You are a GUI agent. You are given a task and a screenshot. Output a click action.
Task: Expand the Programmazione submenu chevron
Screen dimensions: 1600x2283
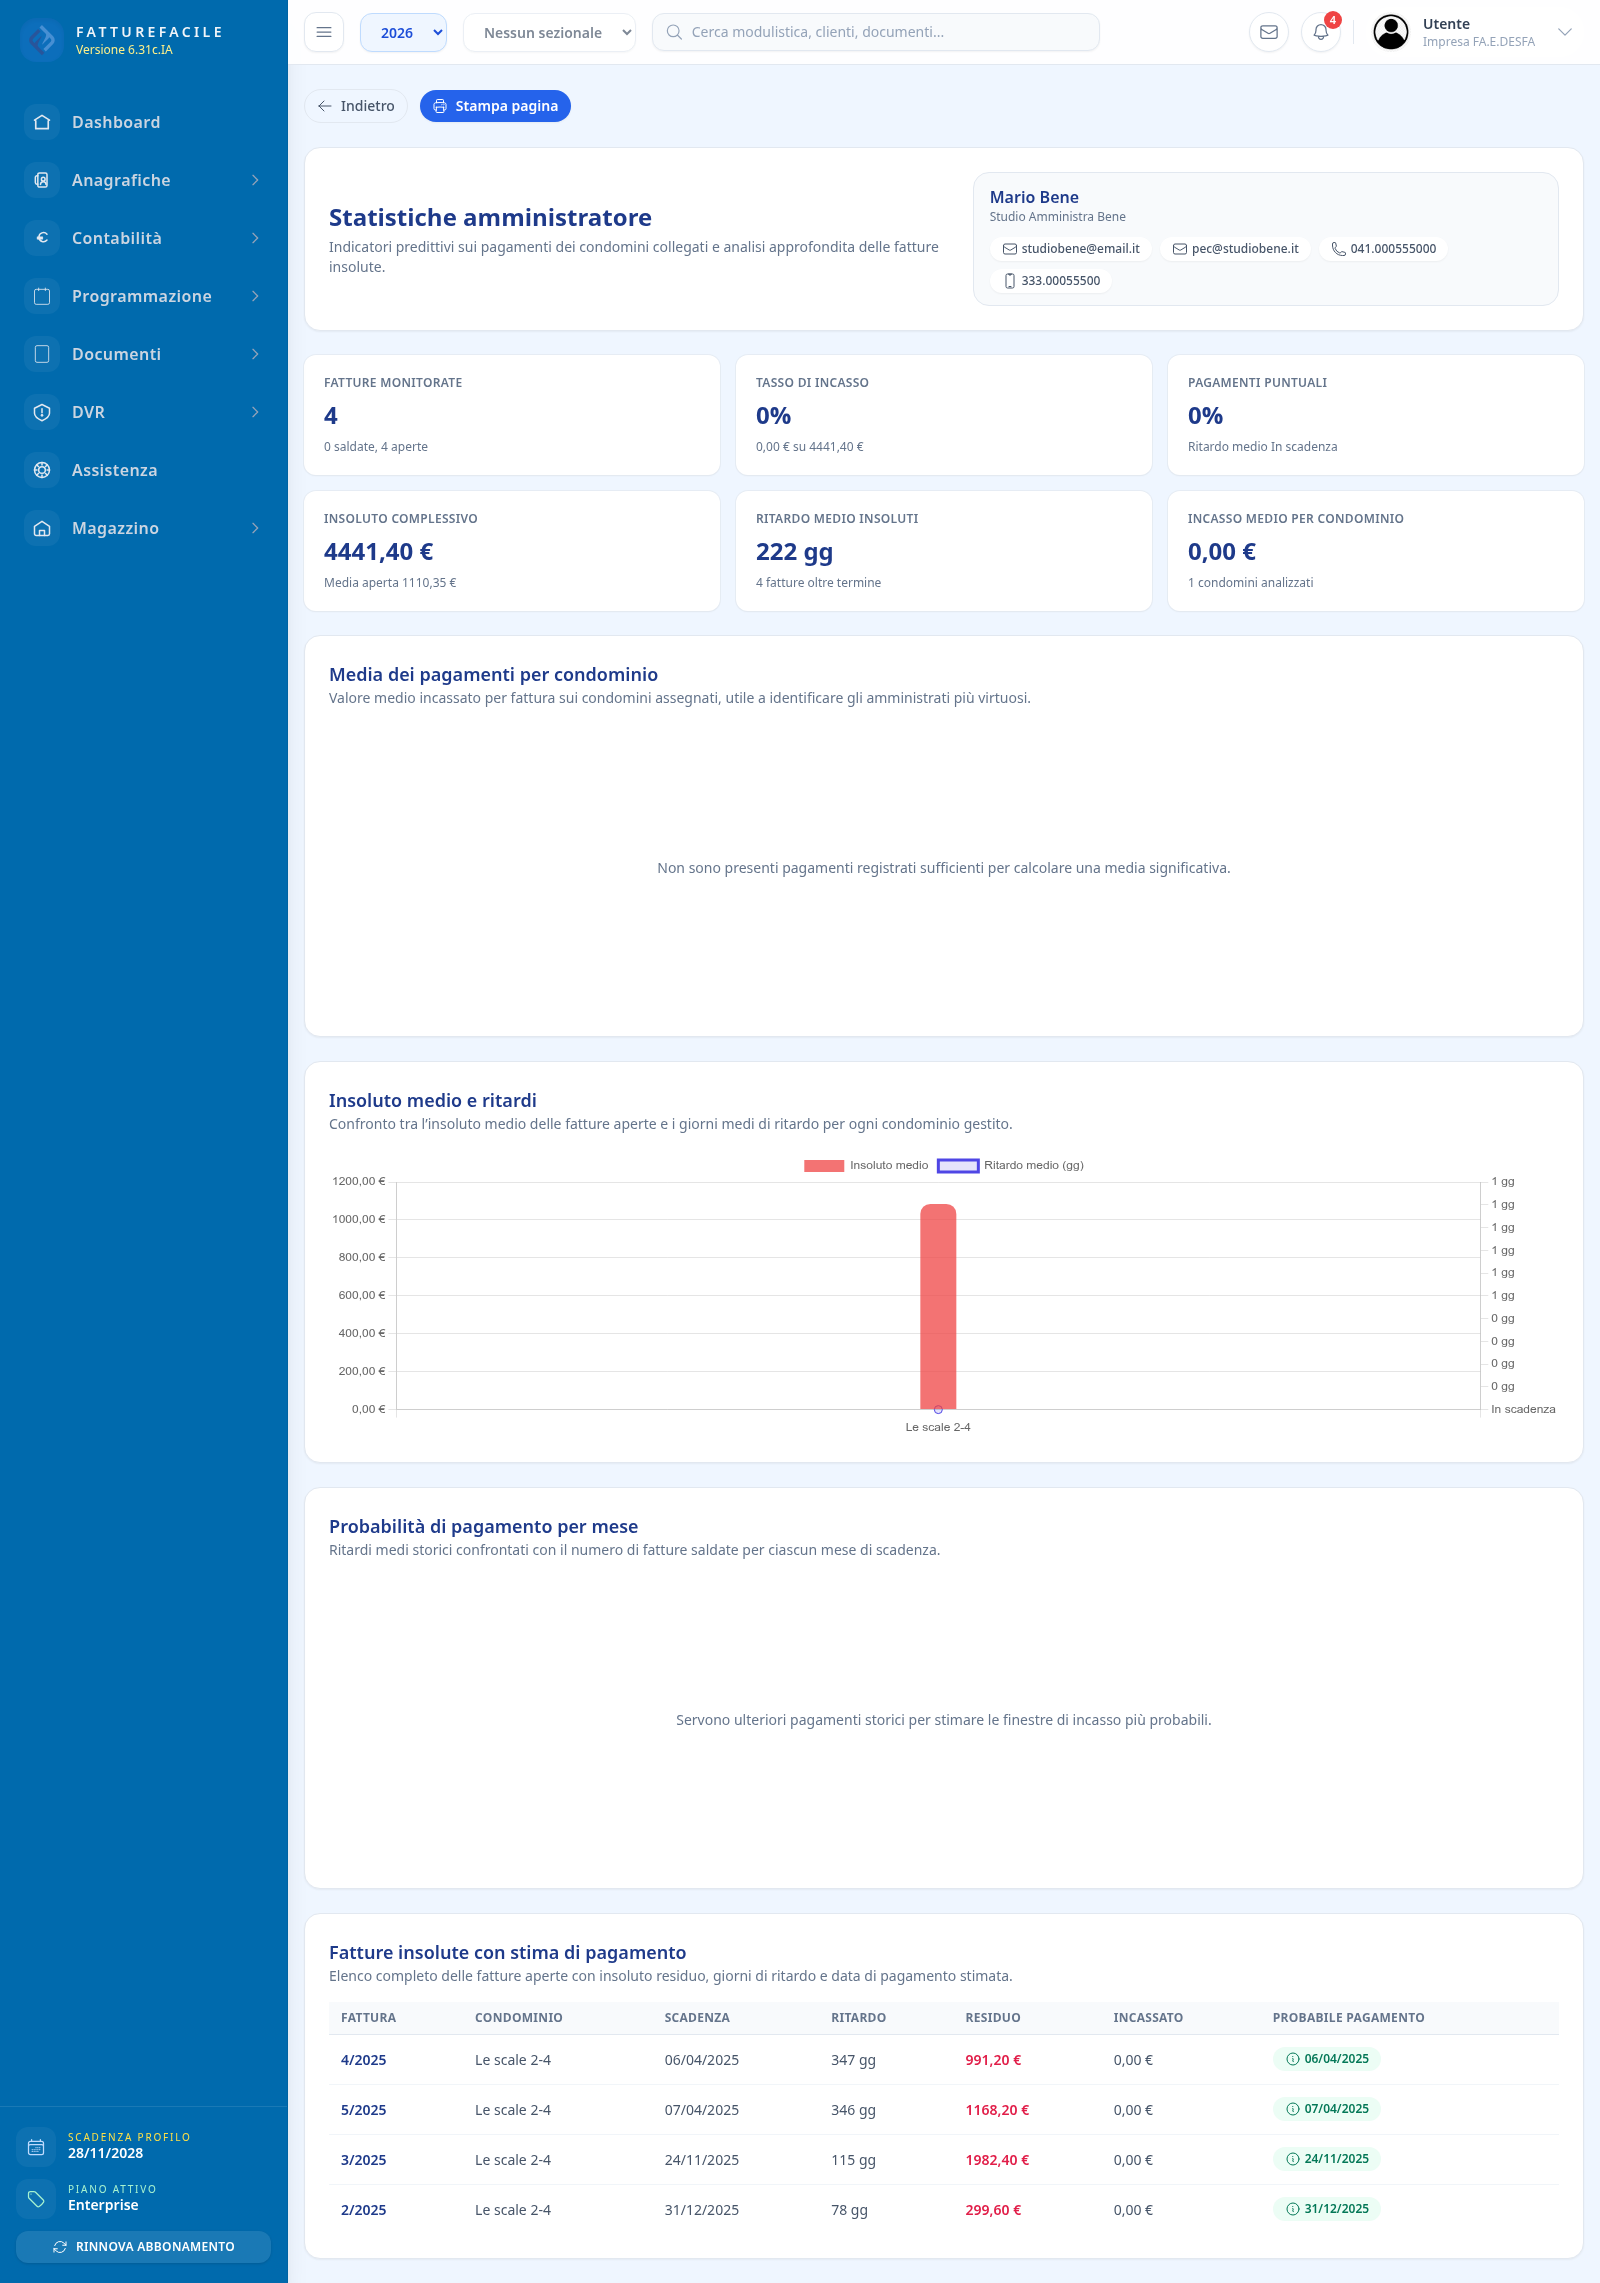coord(255,296)
